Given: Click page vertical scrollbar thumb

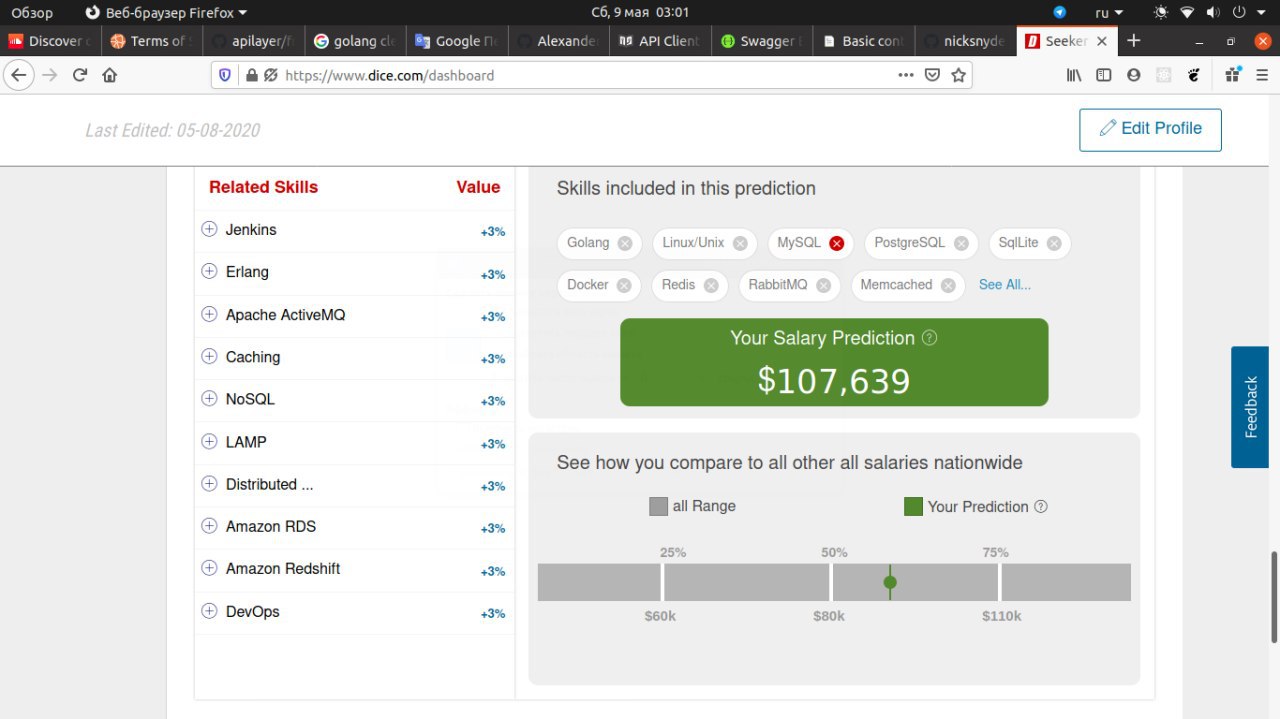Looking at the screenshot, I should [1274, 597].
